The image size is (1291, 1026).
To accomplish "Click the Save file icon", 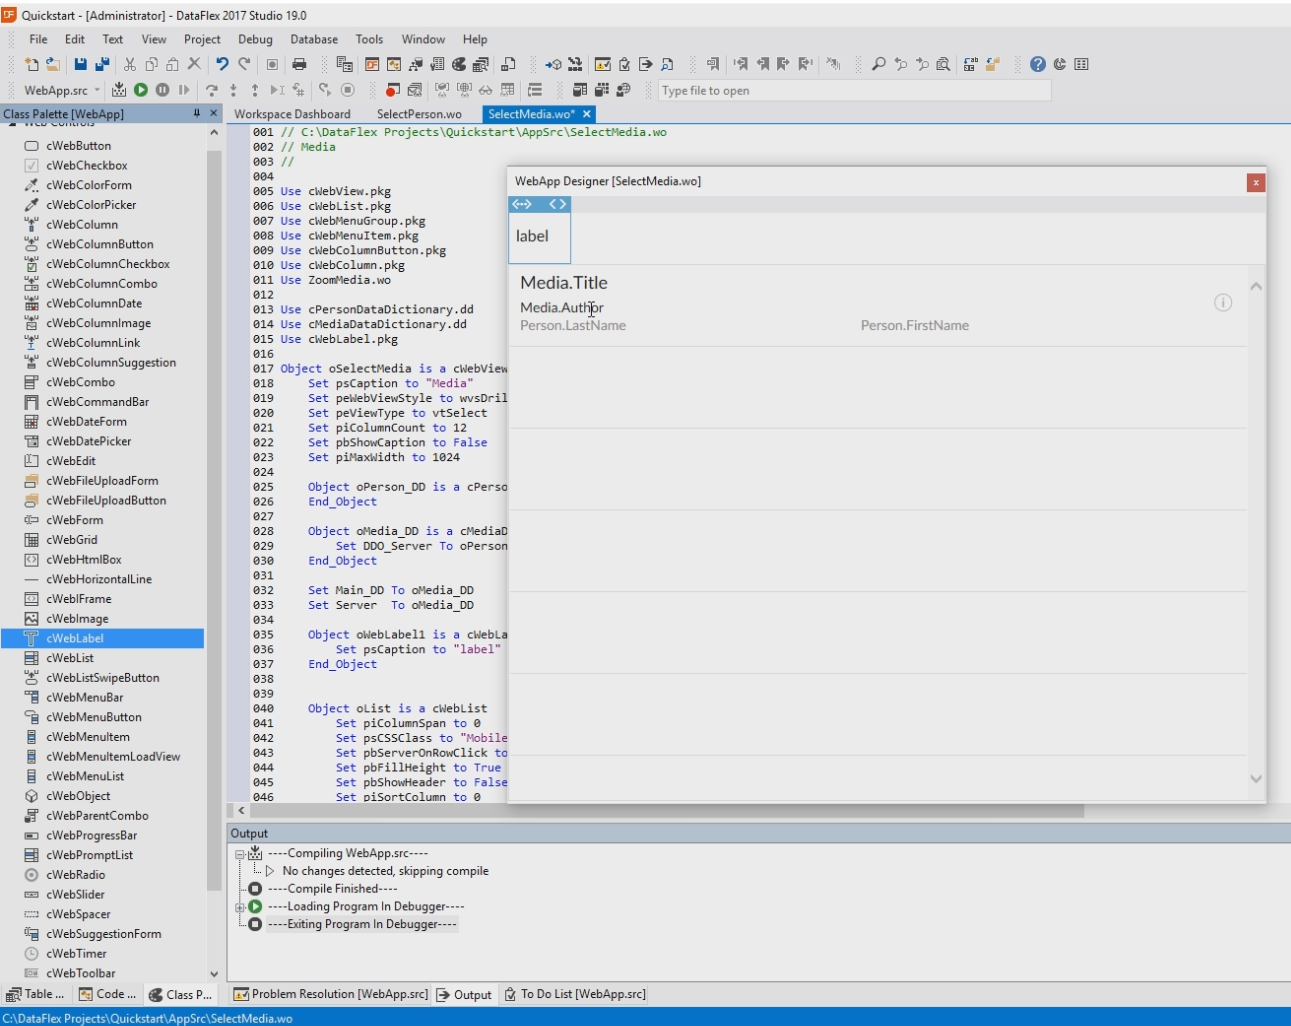I will [81, 64].
